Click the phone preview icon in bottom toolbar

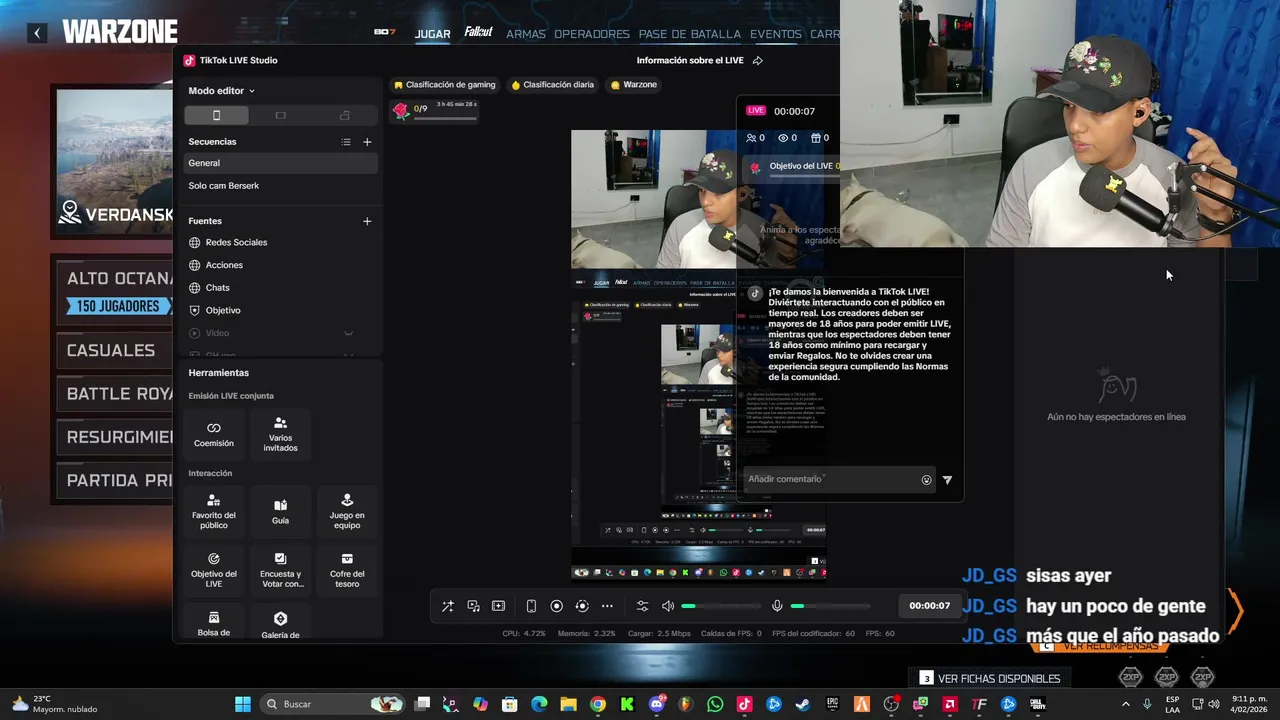click(x=531, y=606)
